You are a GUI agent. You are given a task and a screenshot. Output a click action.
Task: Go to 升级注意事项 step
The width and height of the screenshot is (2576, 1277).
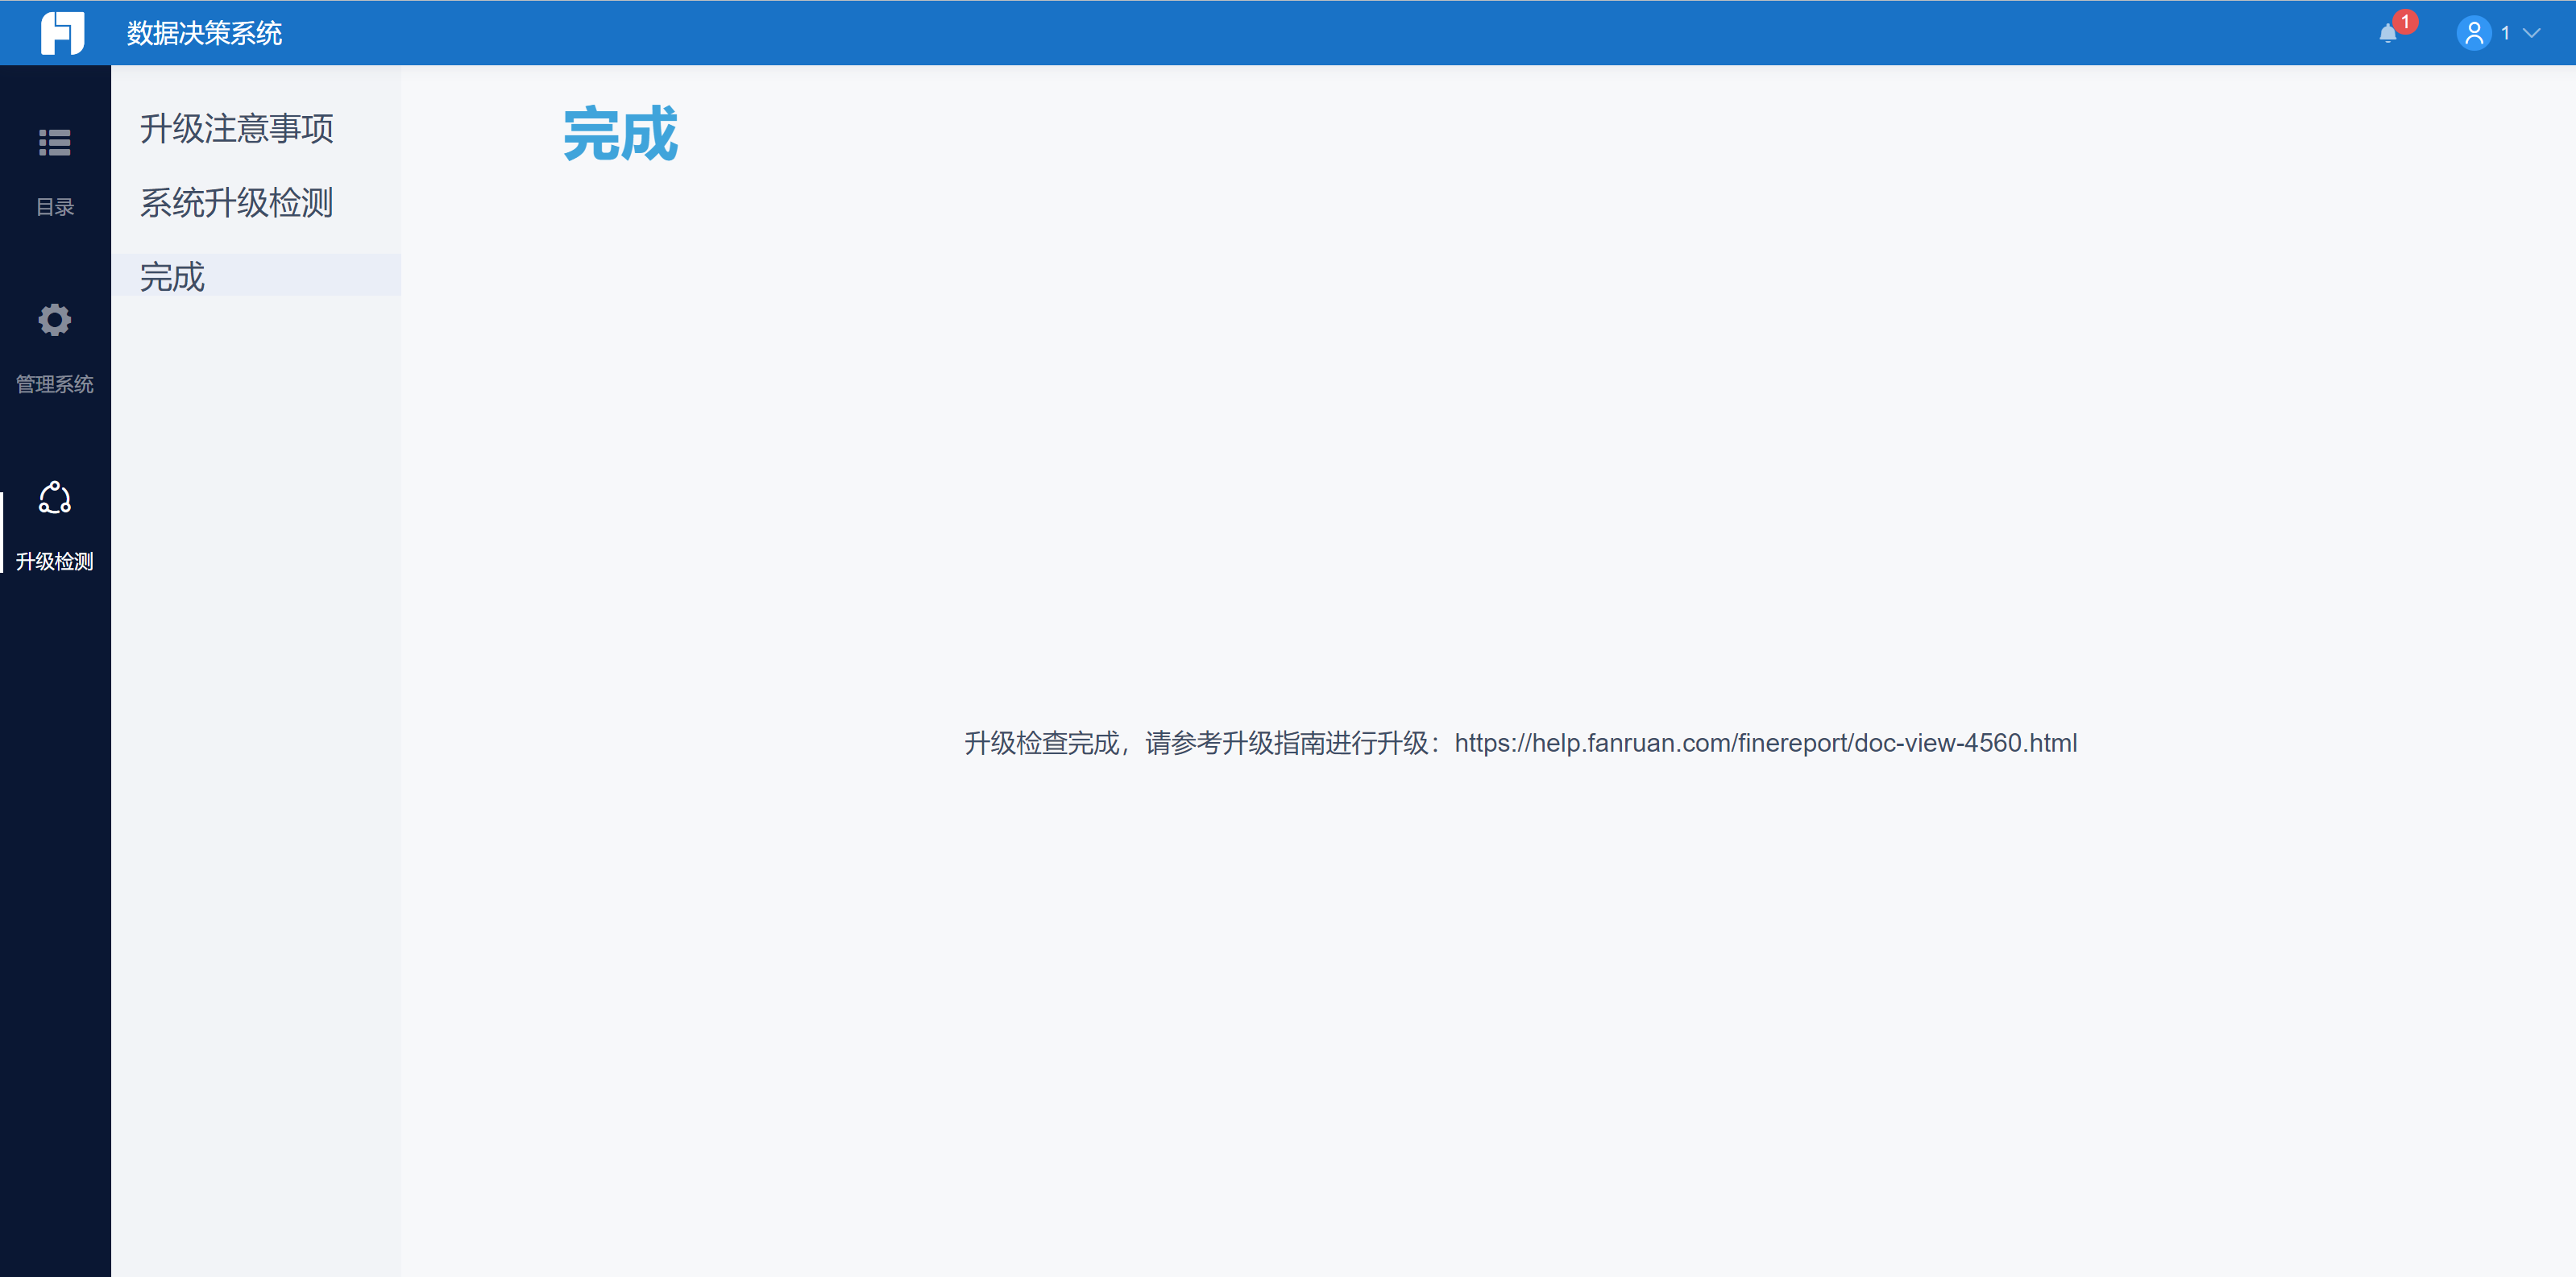click(237, 129)
